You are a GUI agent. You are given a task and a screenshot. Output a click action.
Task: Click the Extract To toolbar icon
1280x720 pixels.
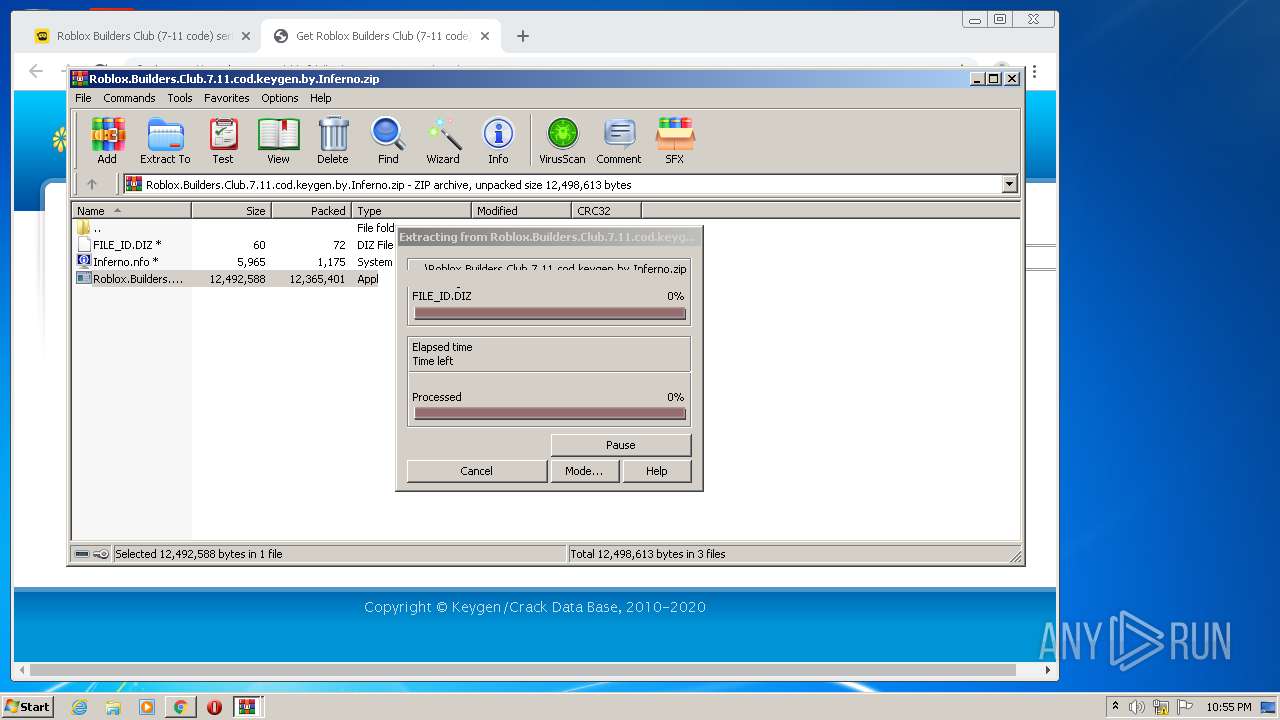[x=165, y=140]
